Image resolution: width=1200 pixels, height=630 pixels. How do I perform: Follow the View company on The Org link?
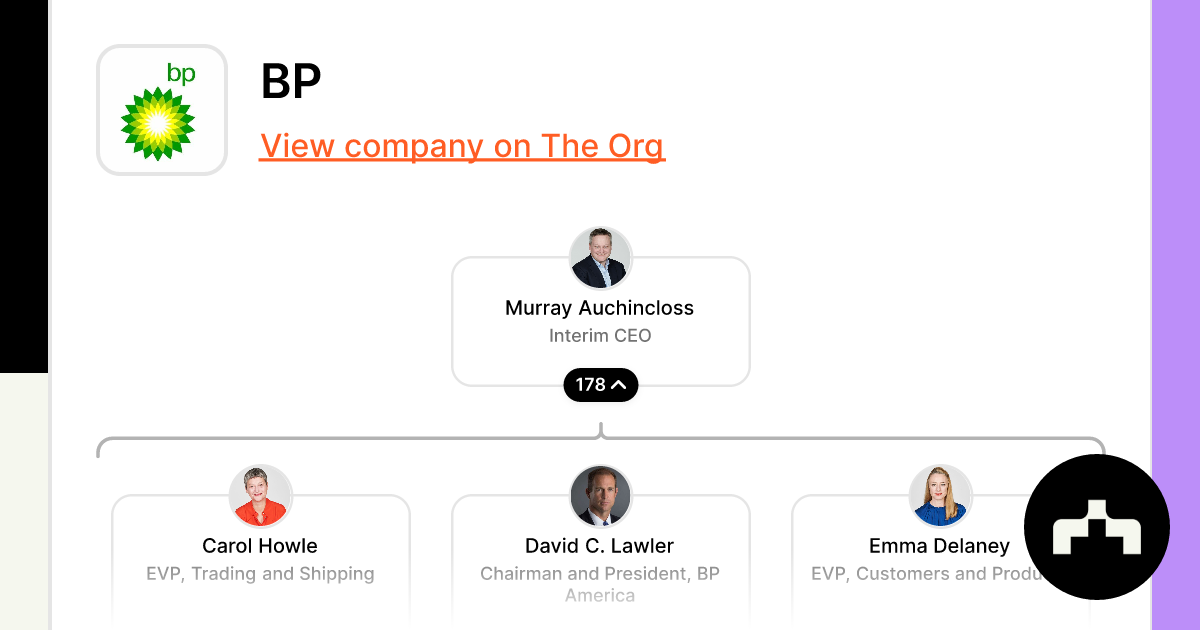[x=462, y=146]
